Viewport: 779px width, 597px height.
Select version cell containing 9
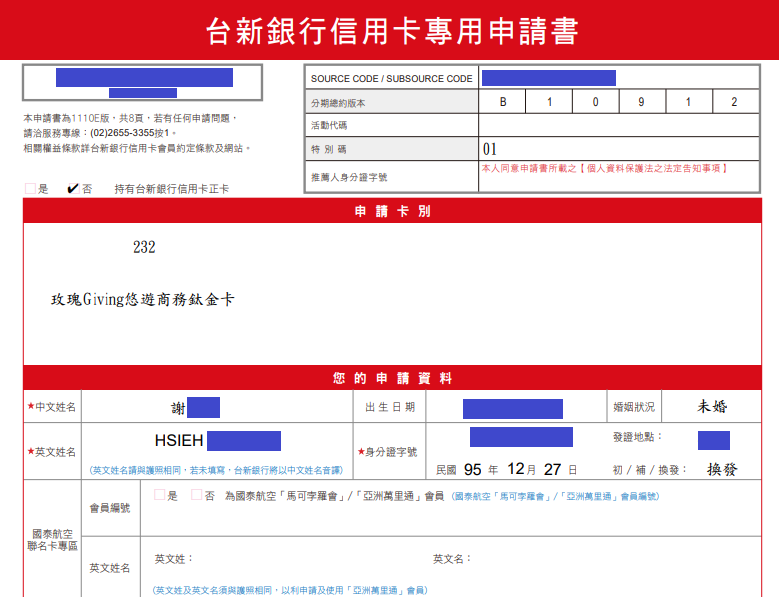tap(642, 102)
